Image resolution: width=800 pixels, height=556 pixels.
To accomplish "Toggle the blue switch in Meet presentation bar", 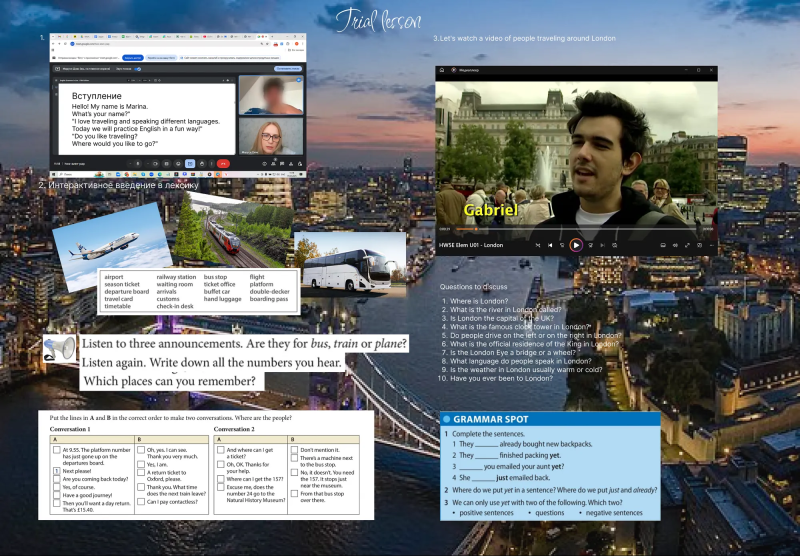I will click(x=138, y=69).
